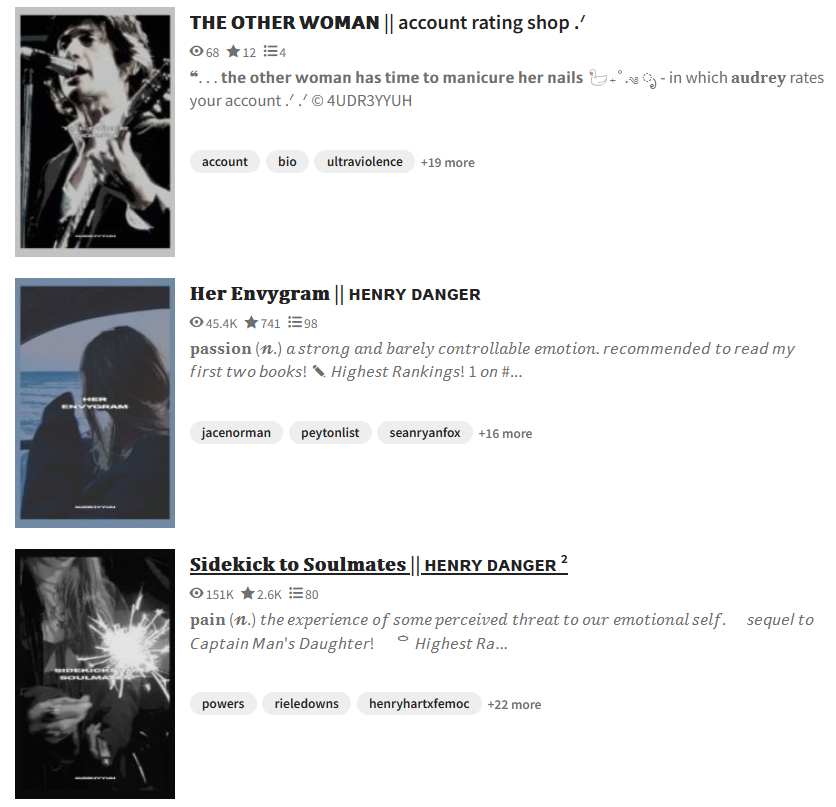Open the Sidekick to Soulmates sparkler cover
The width and height of the screenshot is (836, 807).
pos(95,674)
